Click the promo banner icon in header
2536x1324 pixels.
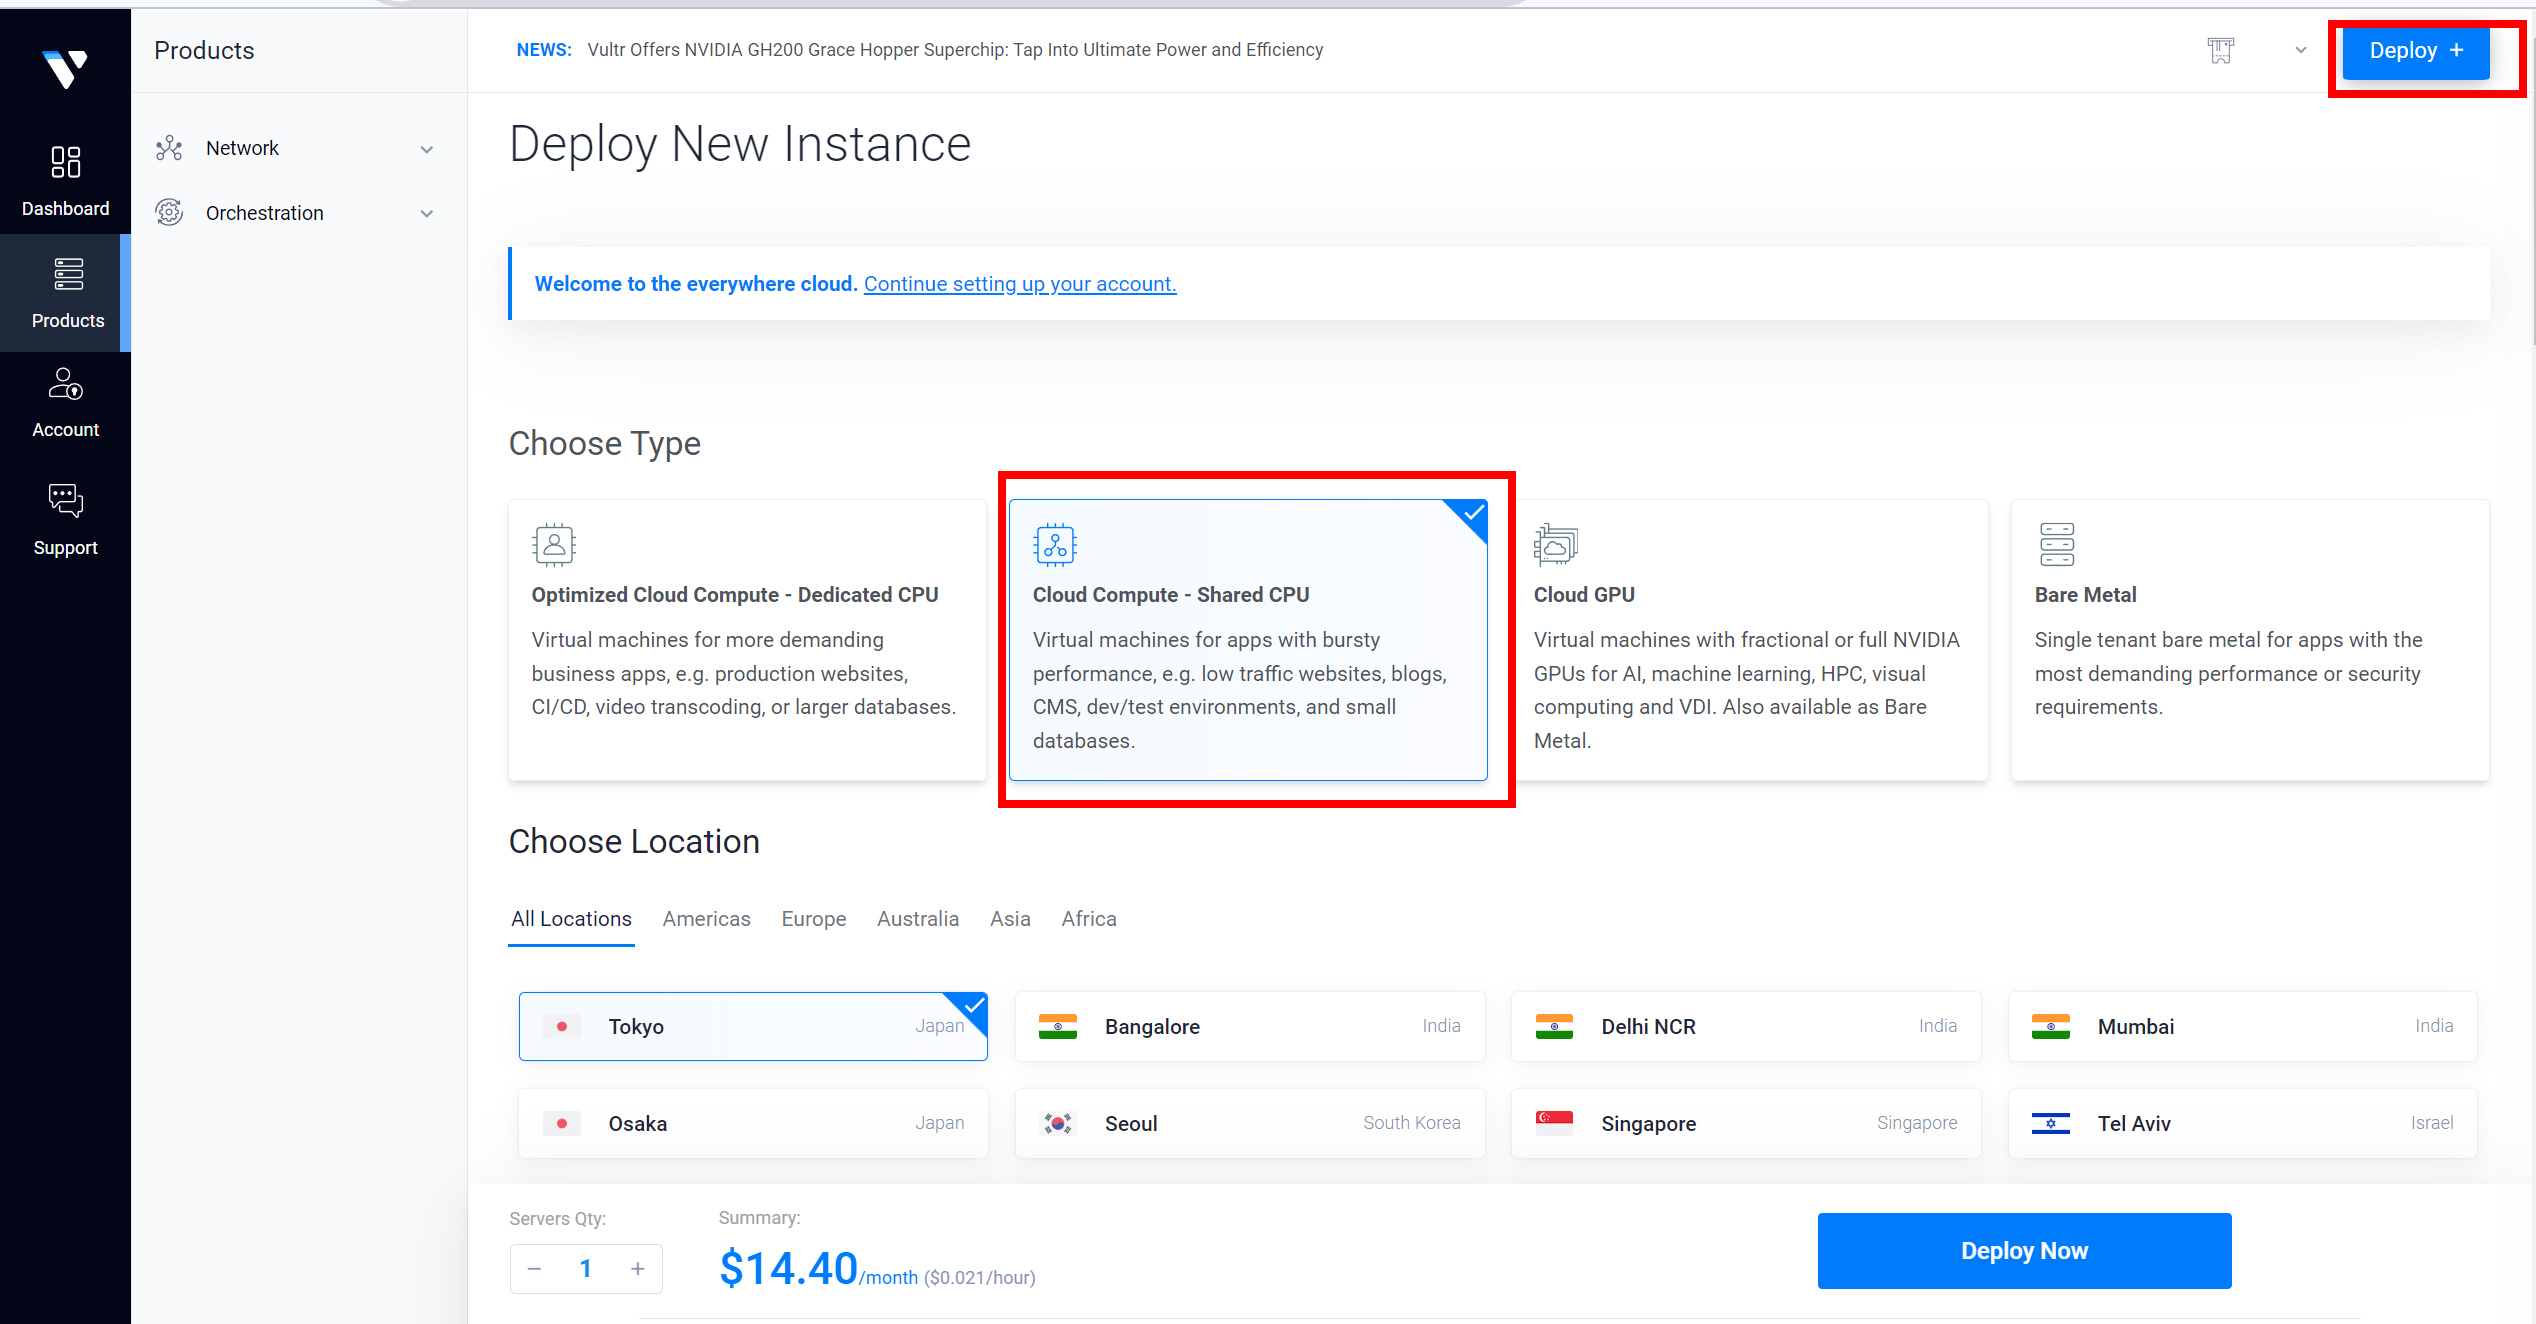(2220, 50)
